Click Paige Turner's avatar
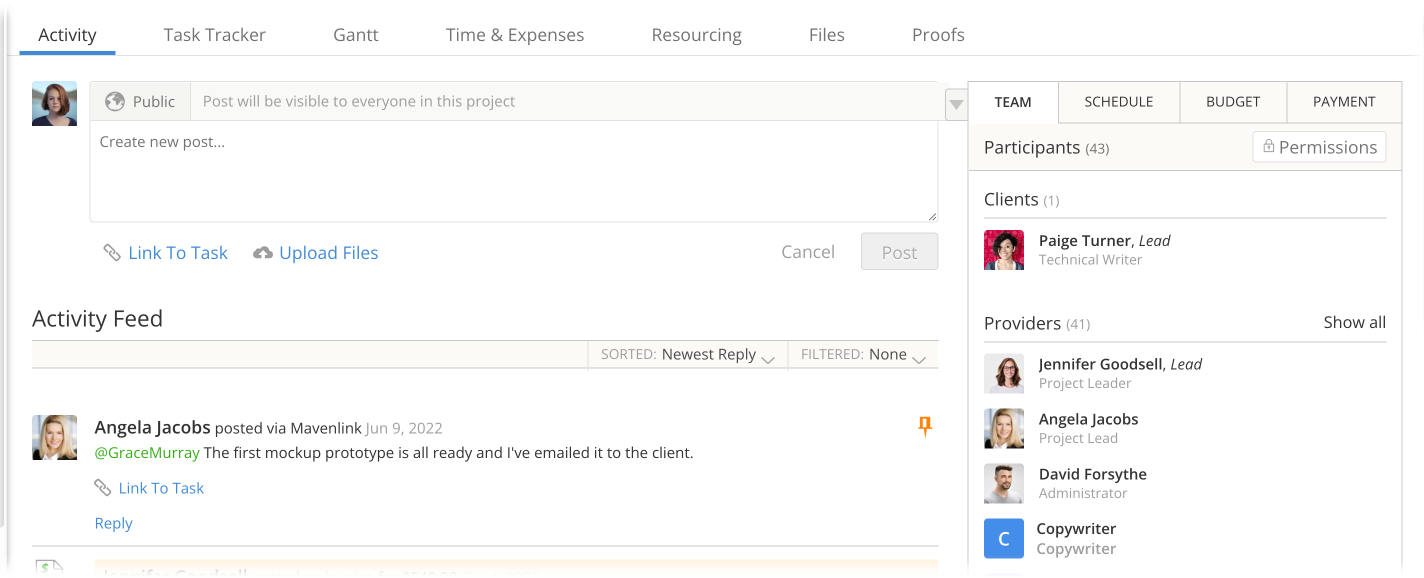The width and height of the screenshot is (1424, 578). pos(1004,250)
